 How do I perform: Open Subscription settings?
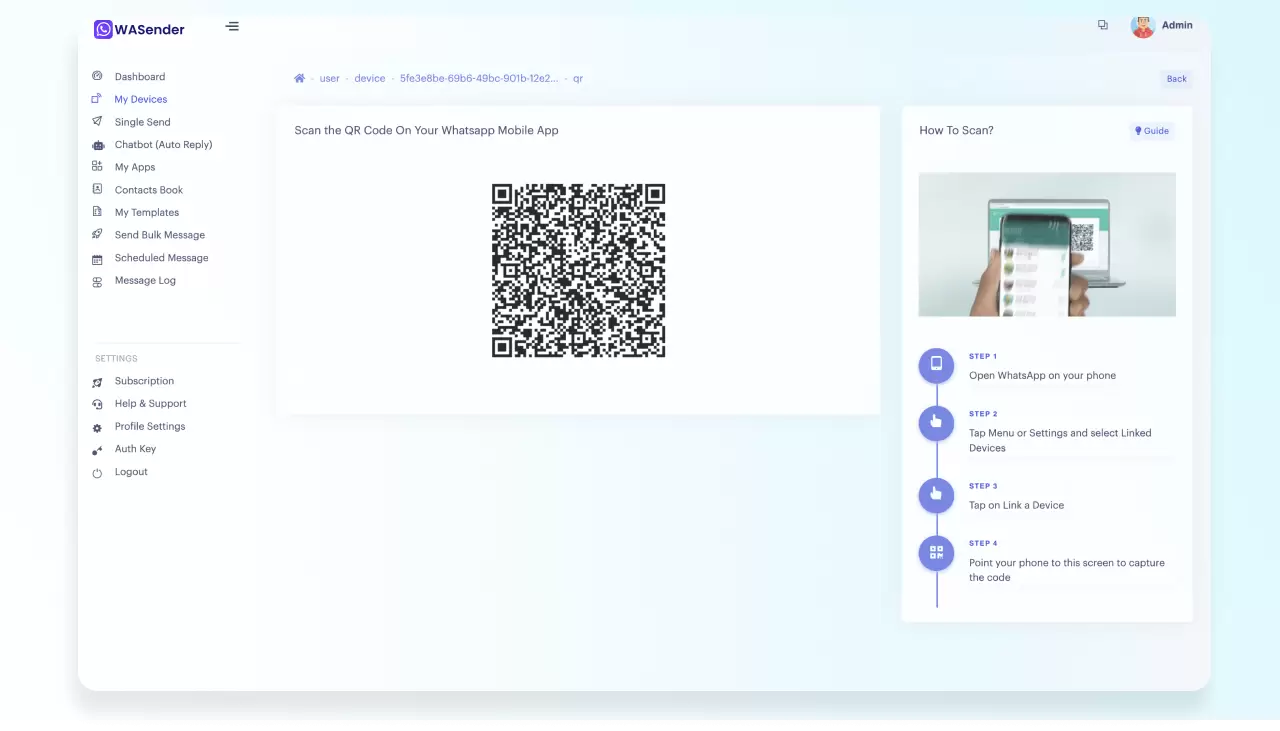pyautogui.click(x=144, y=381)
